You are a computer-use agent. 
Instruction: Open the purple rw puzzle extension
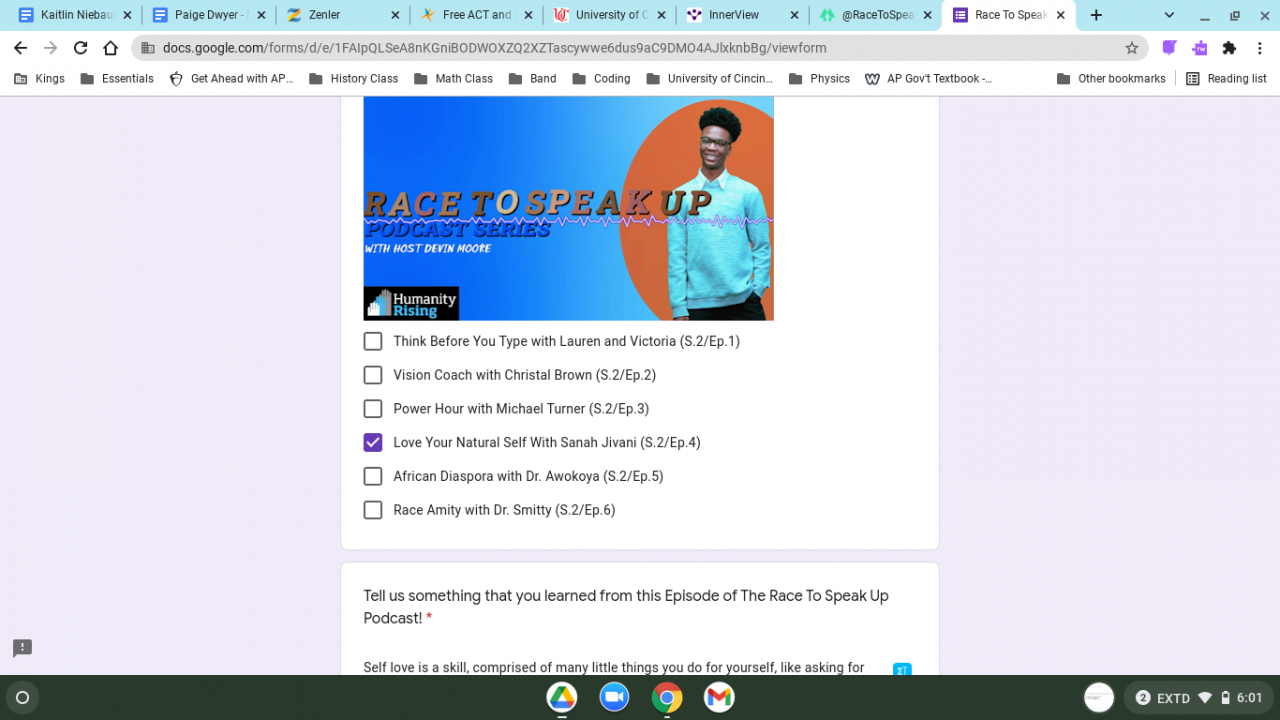(1199, 48)
